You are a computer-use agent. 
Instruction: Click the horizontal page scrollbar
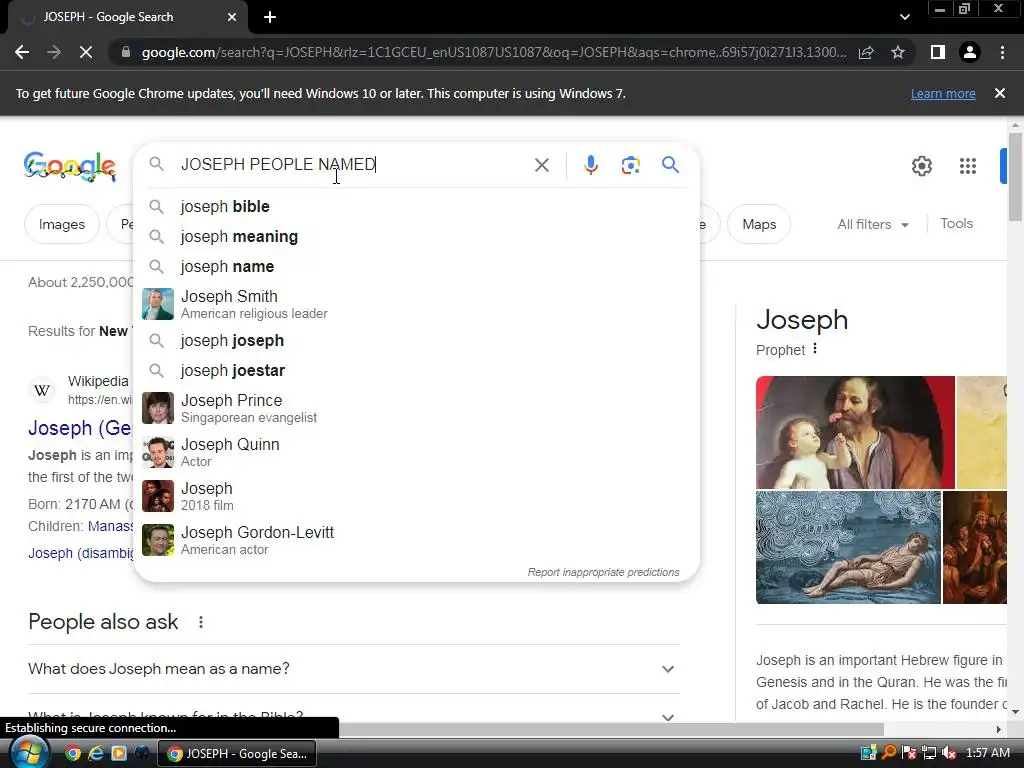[x=611, y=729]
